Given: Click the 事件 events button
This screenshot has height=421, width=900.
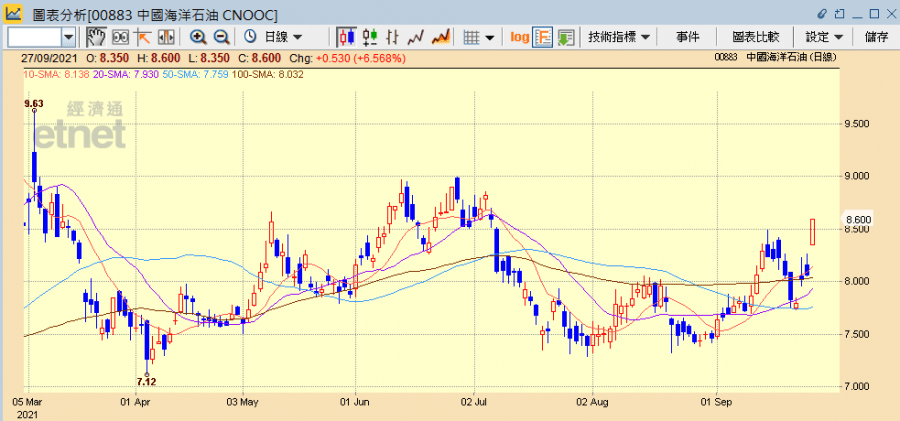Looking at the screenshot, I should click(688, 37).
